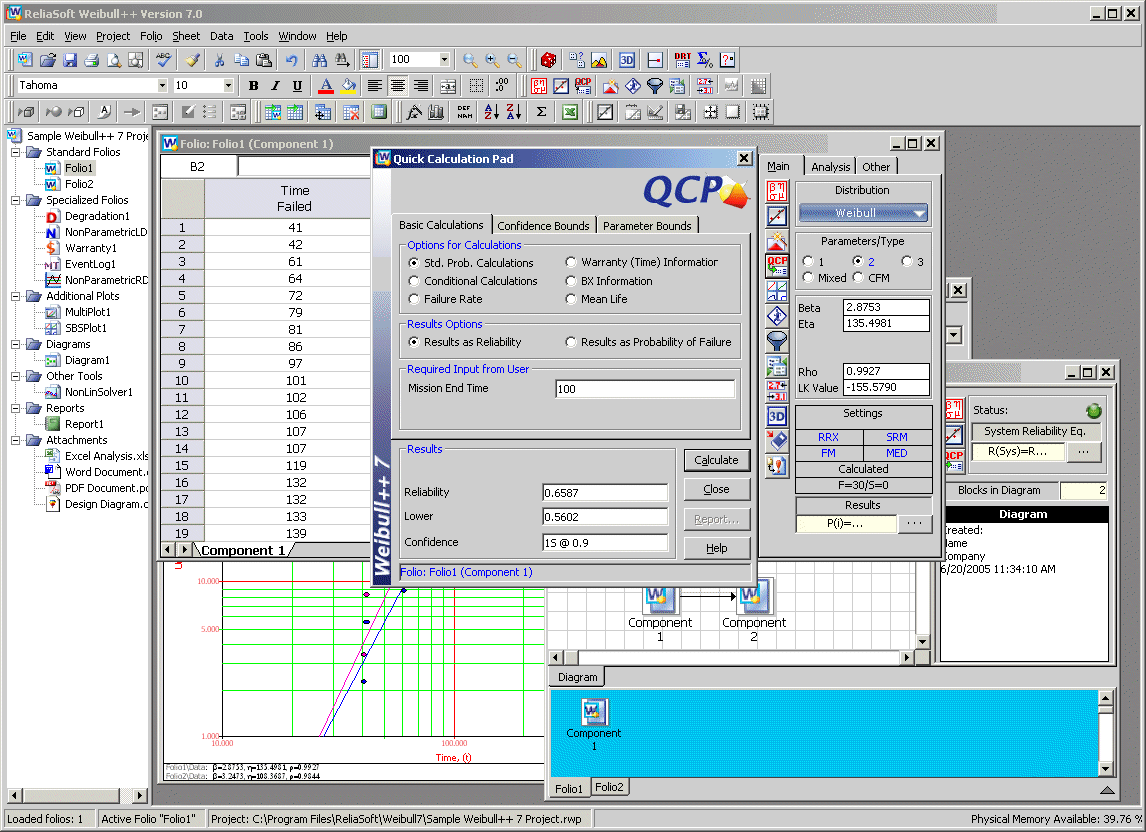The image size is (1146, 832).
Task: Click the MED settings link
Action: [x=897, y=453]
